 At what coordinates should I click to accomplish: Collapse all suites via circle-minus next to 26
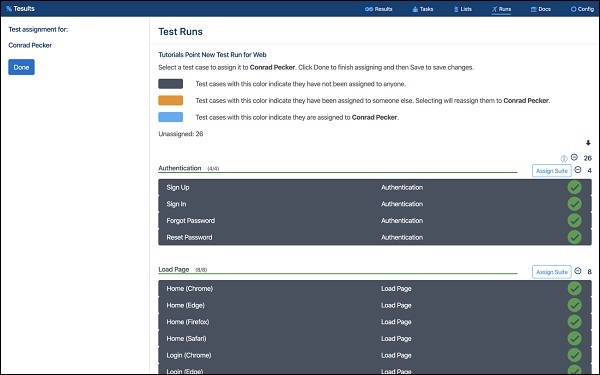pos(574,157)
